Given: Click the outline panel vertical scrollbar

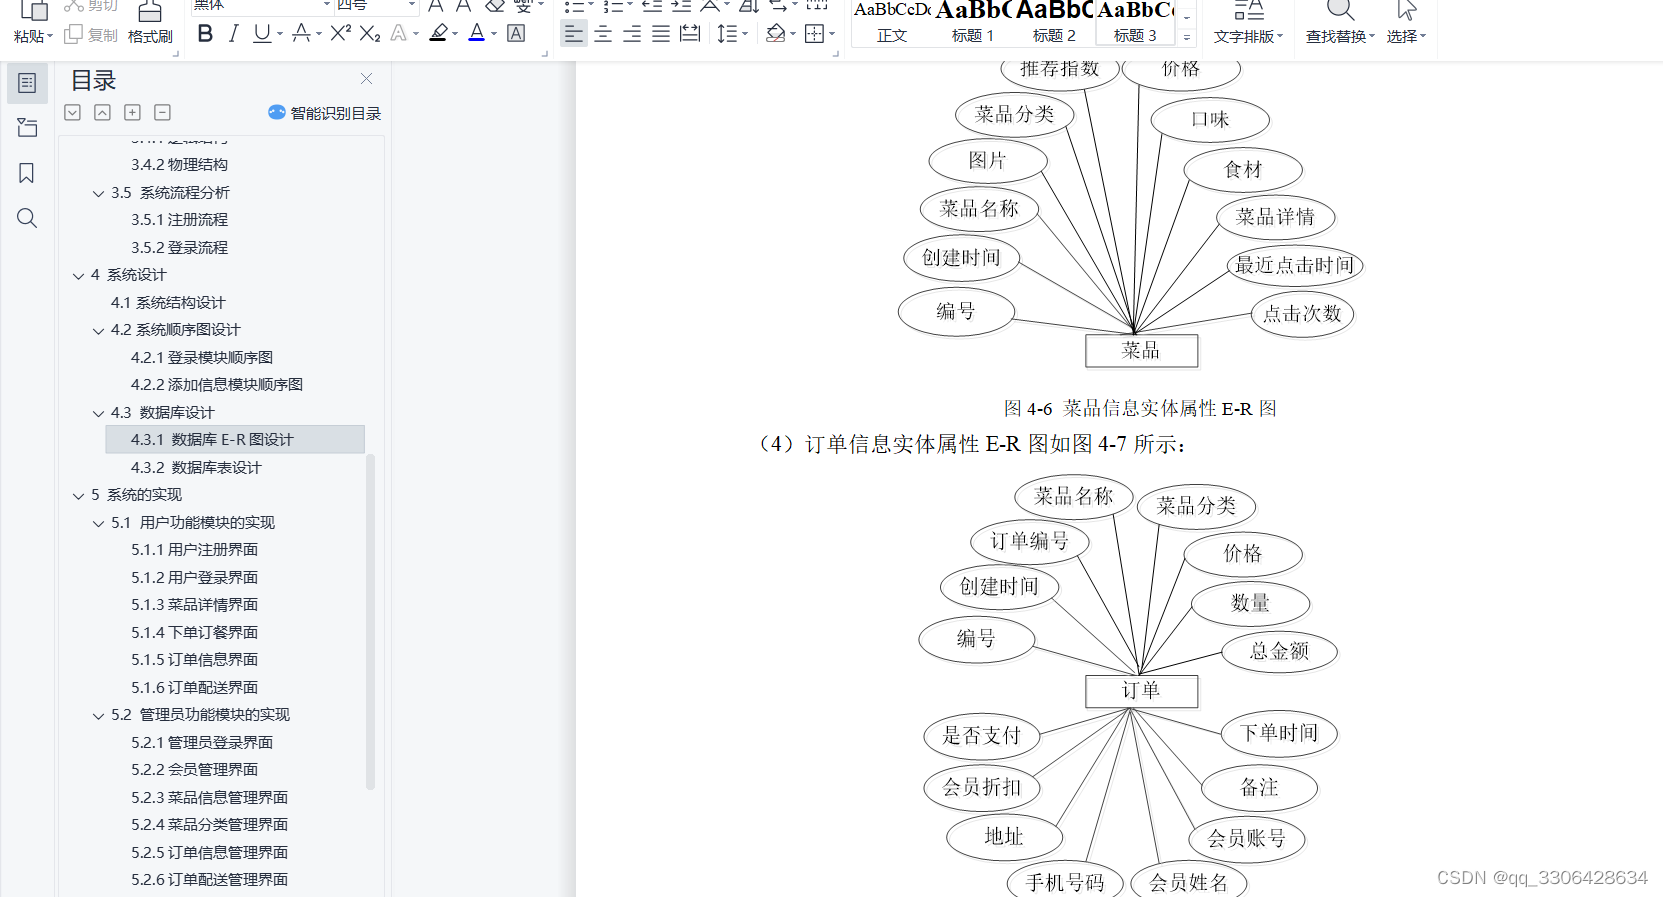Looking at the screenshot, I should [x=370, y=621].
